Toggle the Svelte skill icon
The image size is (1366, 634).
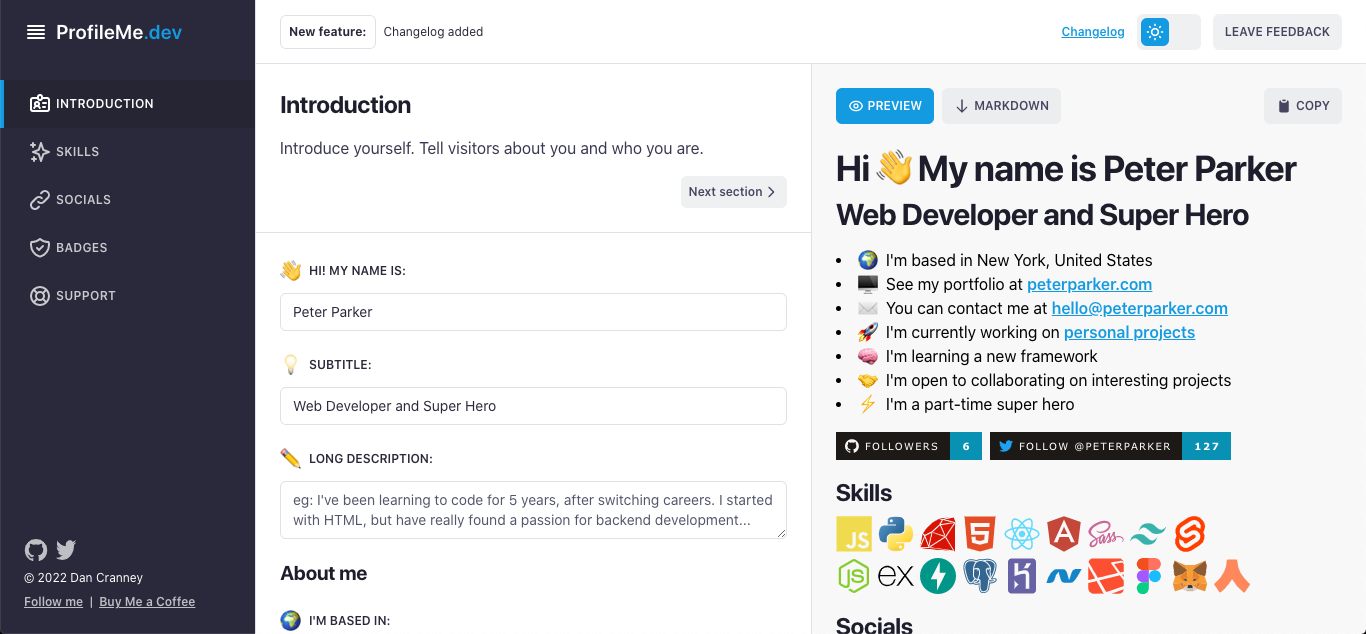tap(1190, 533)
